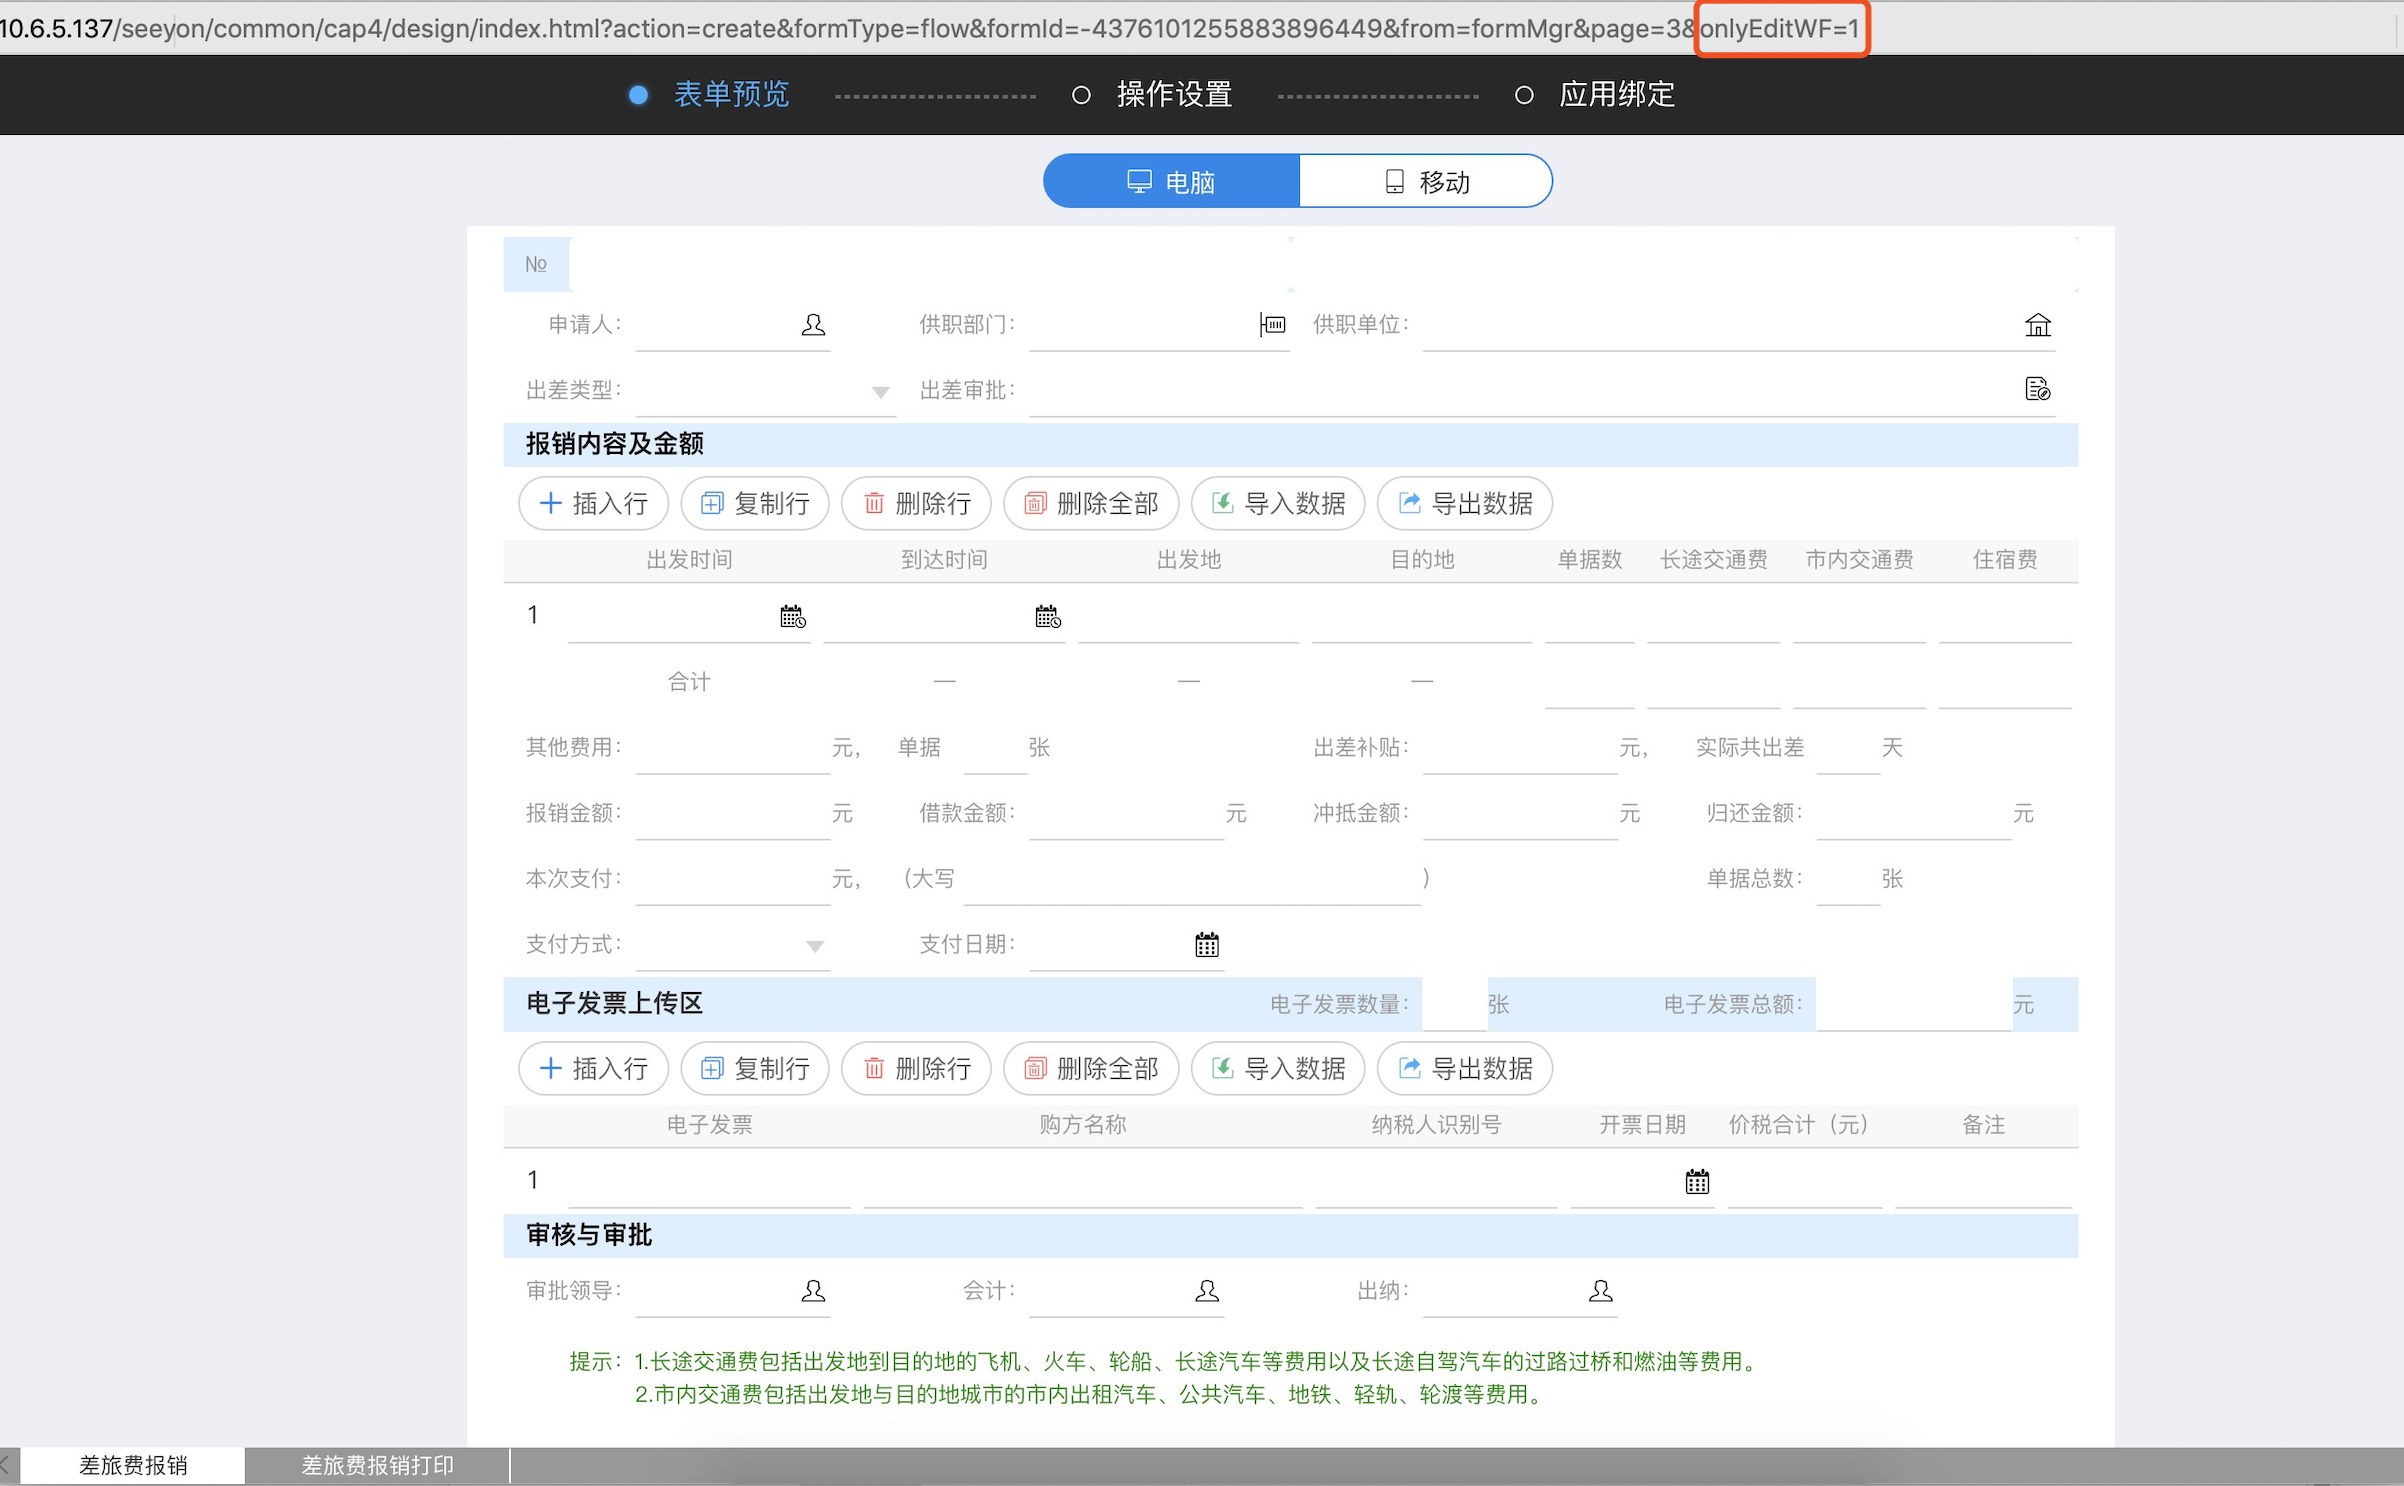The width and height of the screenshot is (2404, 1486).
Task: Select the 操作设置 step
Action: pyautogui.click(x=1173, y=95)
